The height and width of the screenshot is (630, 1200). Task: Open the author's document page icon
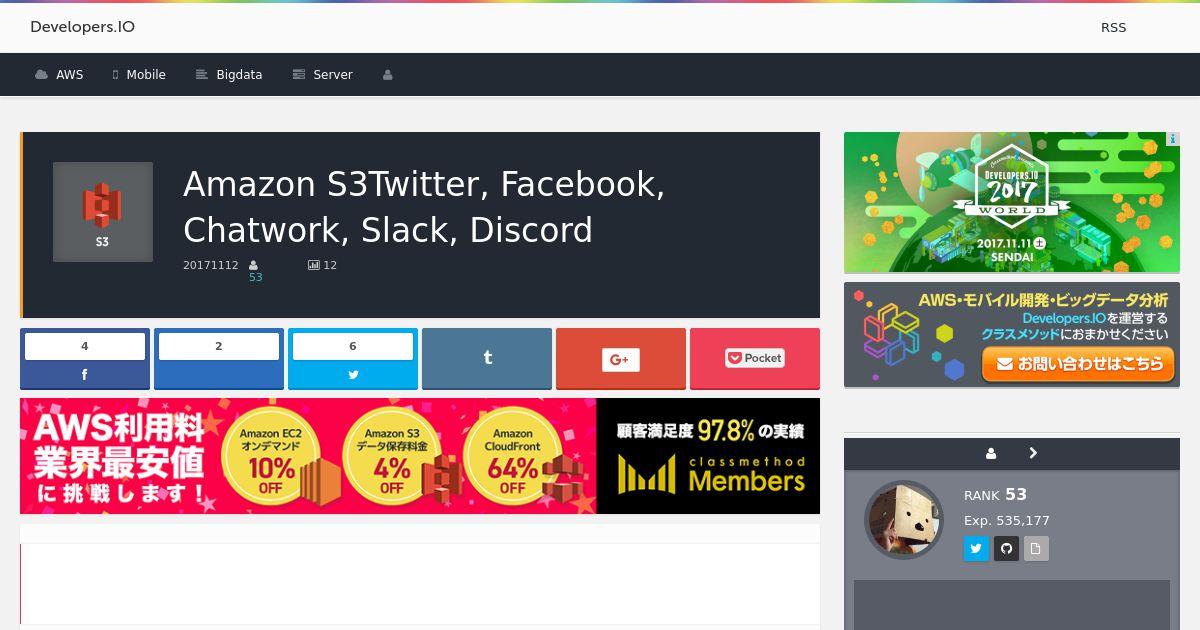click(x=1036, y=548)
